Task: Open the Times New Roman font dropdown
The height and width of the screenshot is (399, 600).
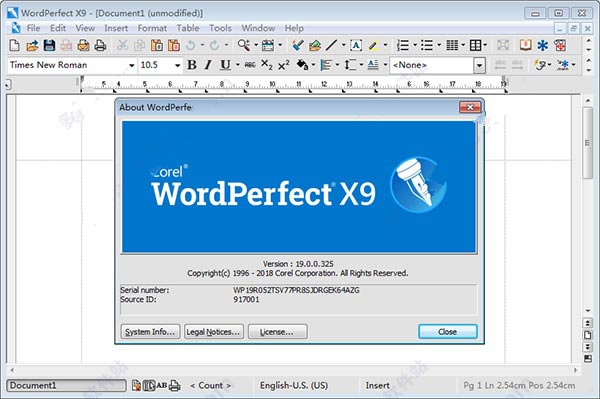Action: pyautogui.click(x=131, y=65)
